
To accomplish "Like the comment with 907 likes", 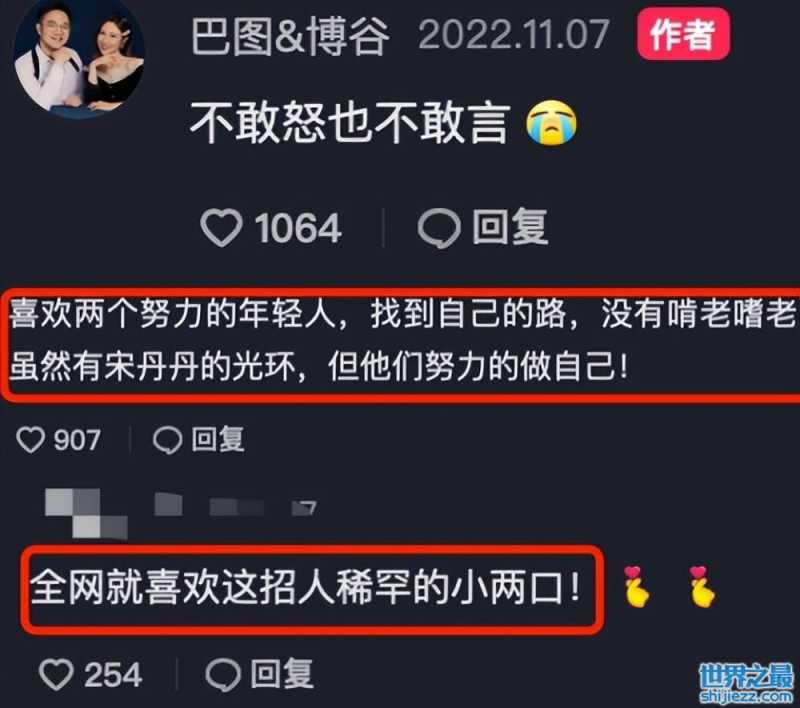I will (31, 440).
